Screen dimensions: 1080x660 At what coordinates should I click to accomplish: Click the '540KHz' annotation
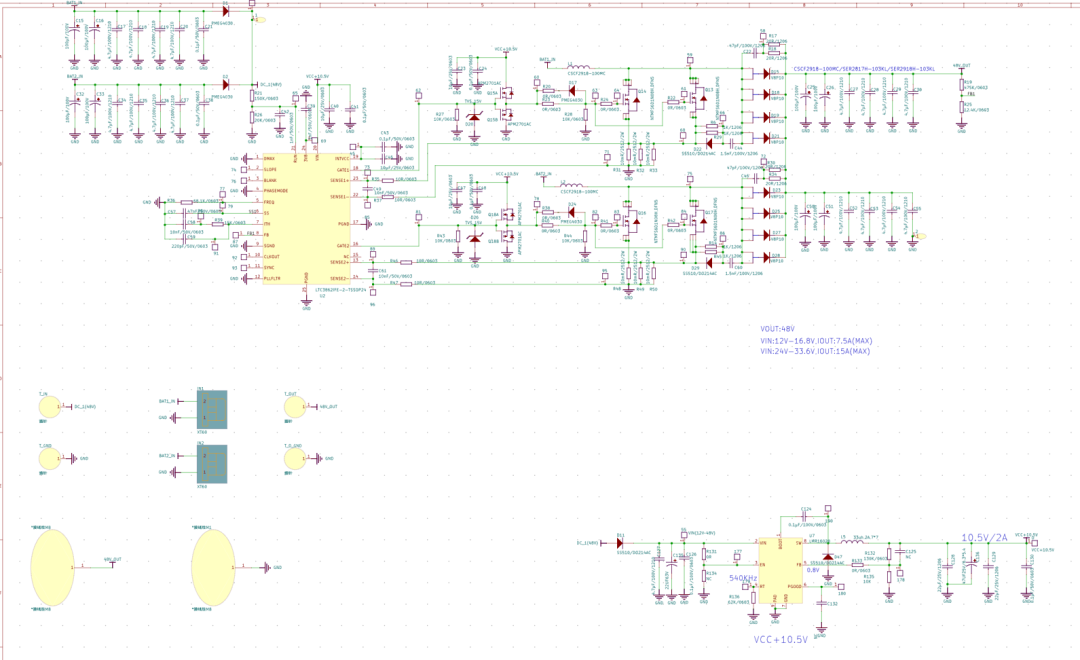point(743,578)
